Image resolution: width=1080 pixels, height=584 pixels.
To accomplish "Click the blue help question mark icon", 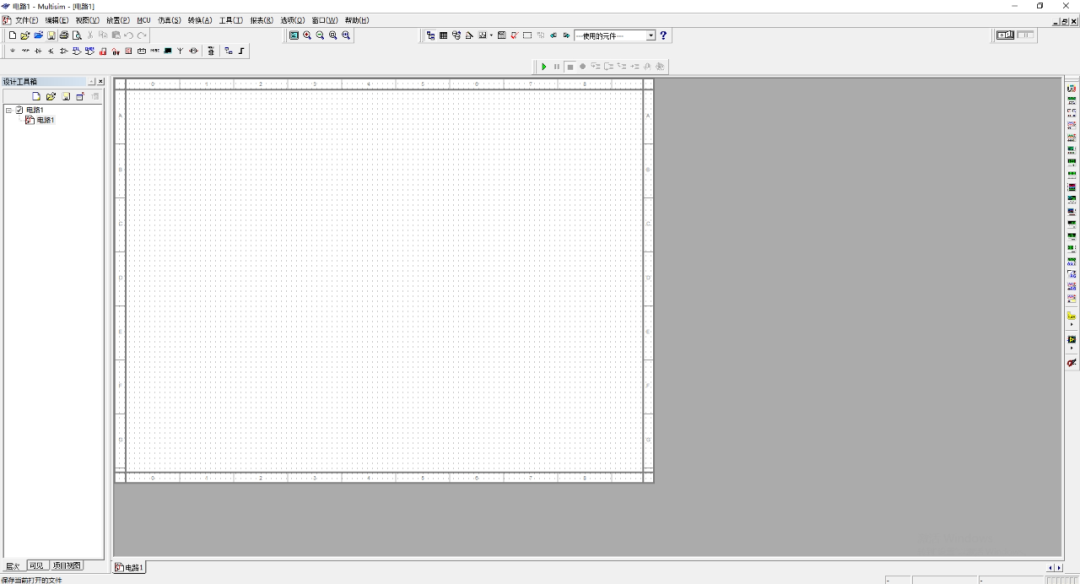I will tap(663, 35).
